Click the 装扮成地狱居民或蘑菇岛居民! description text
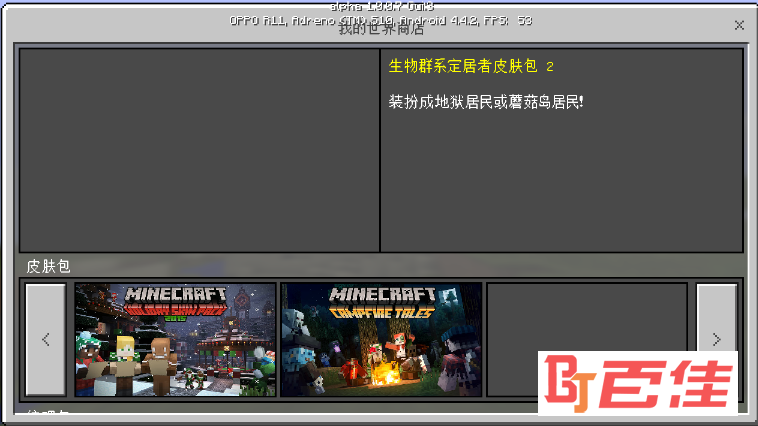Image resolution: width=758 pixels, height=426 pixels. (x=486, y=102)
